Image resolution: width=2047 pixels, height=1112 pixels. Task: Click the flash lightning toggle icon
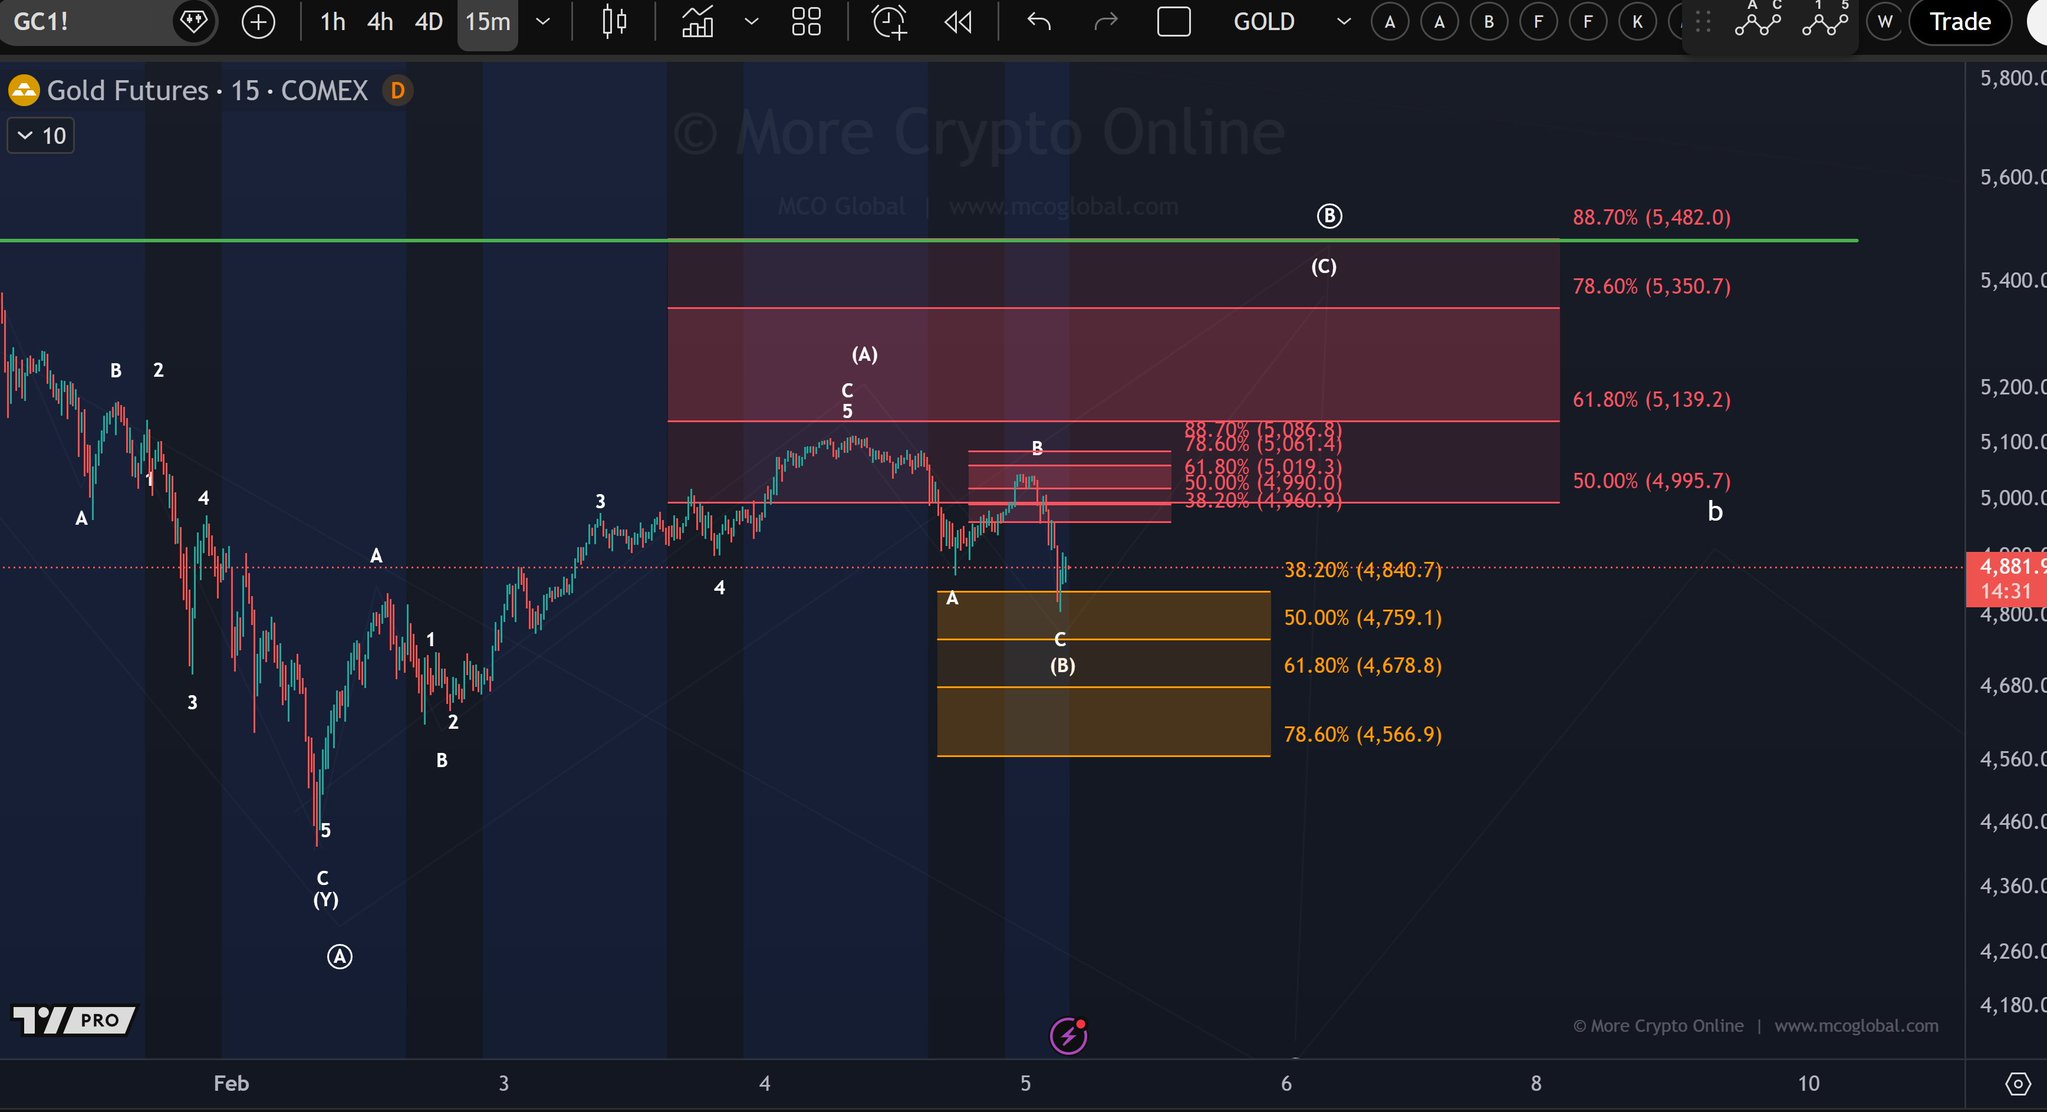(1068, 1036)
